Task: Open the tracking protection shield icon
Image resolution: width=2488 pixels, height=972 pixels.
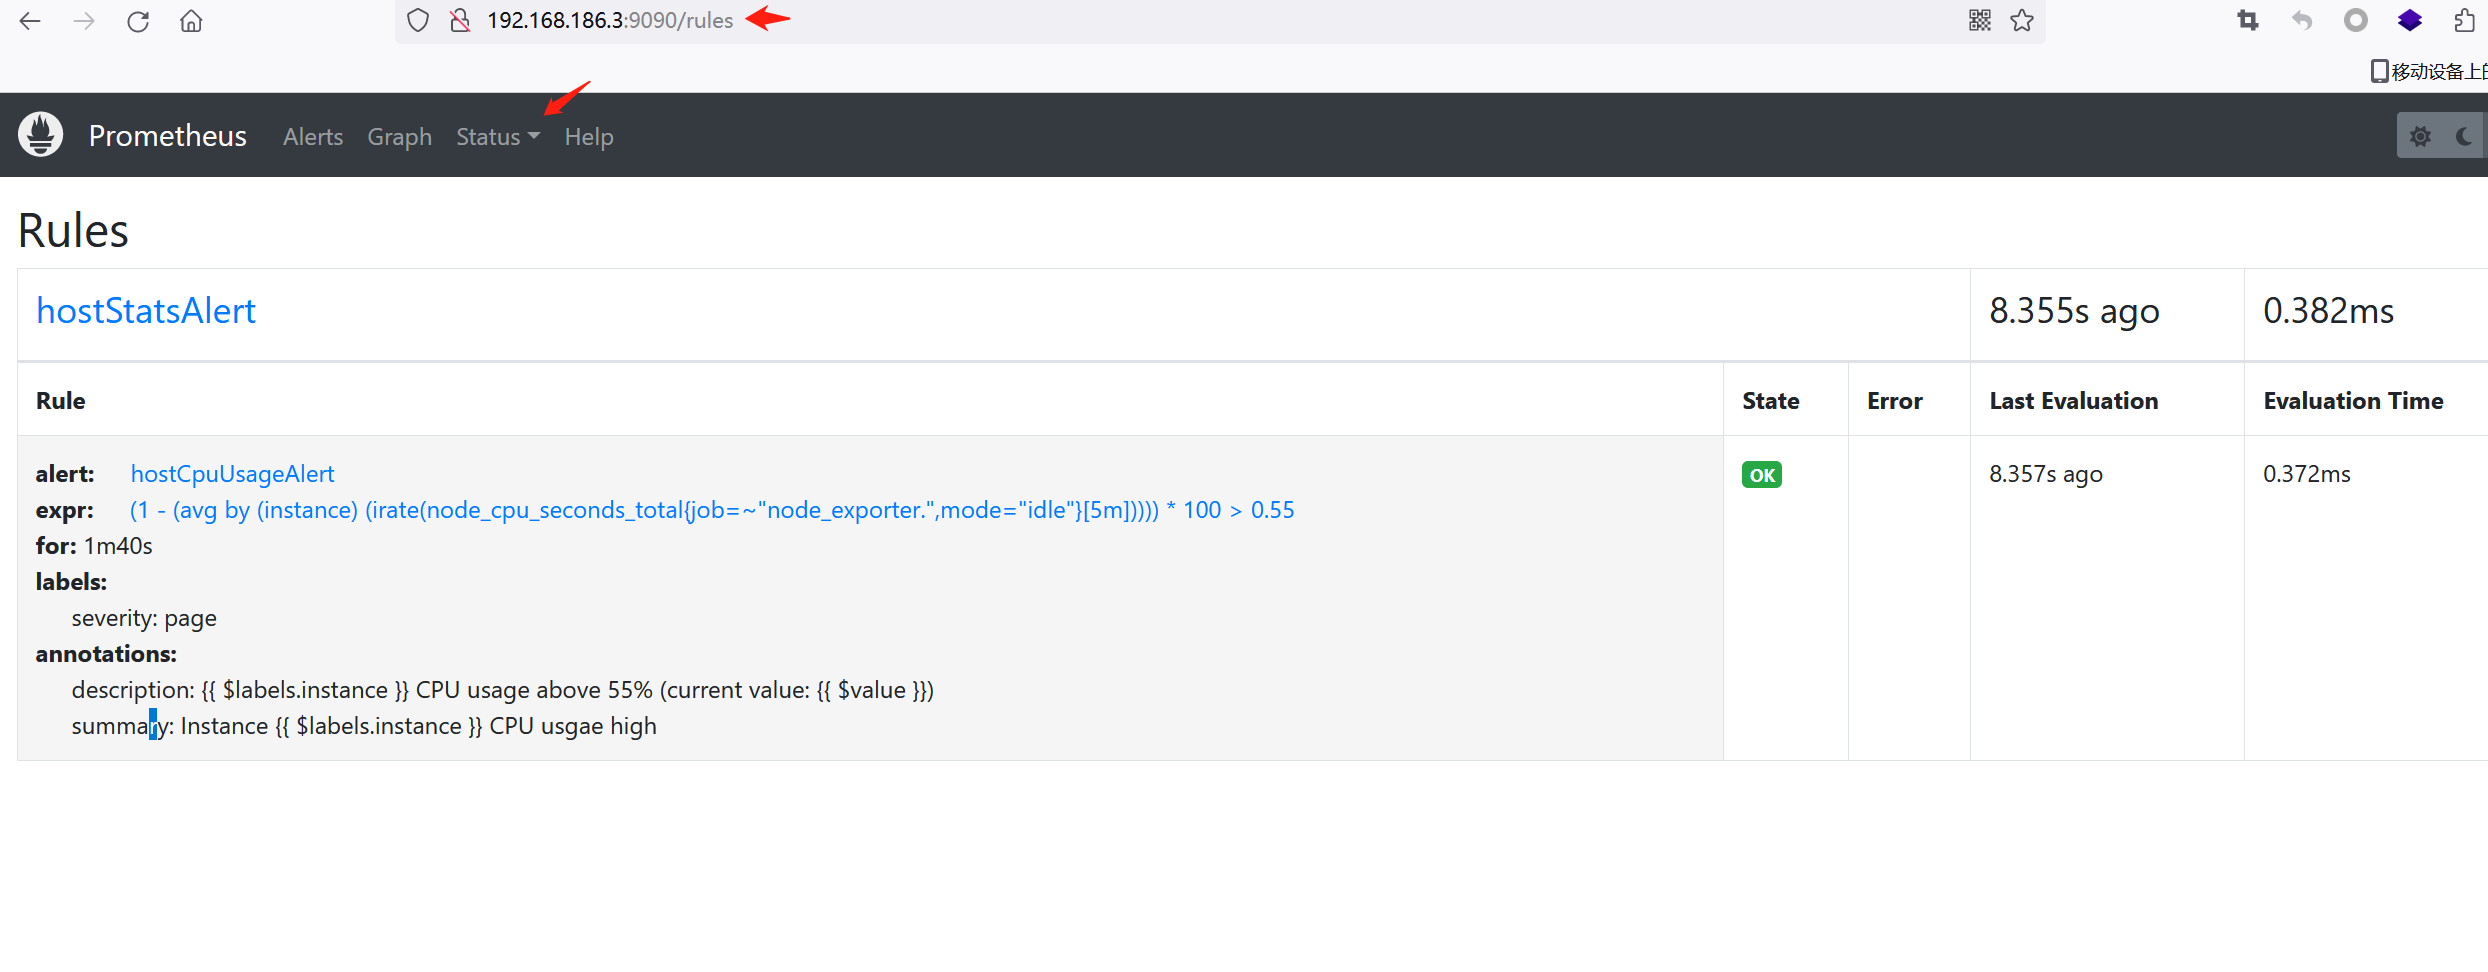Action: click(418, 20)
